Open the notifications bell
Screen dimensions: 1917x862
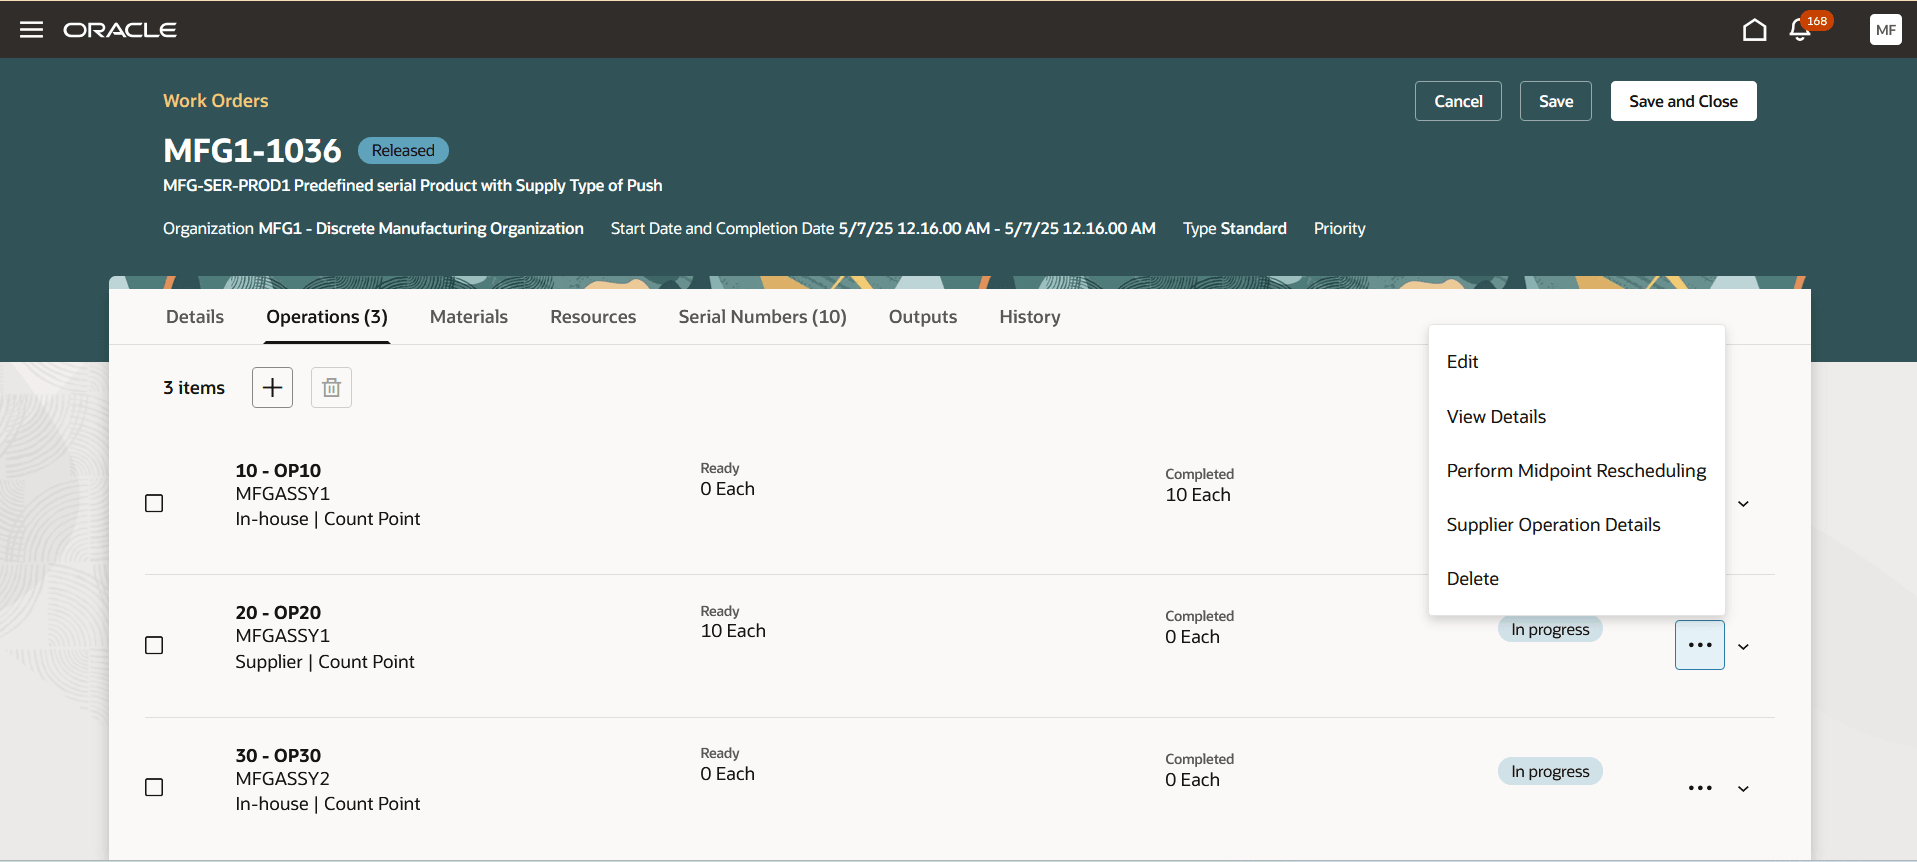(1800, 30)
